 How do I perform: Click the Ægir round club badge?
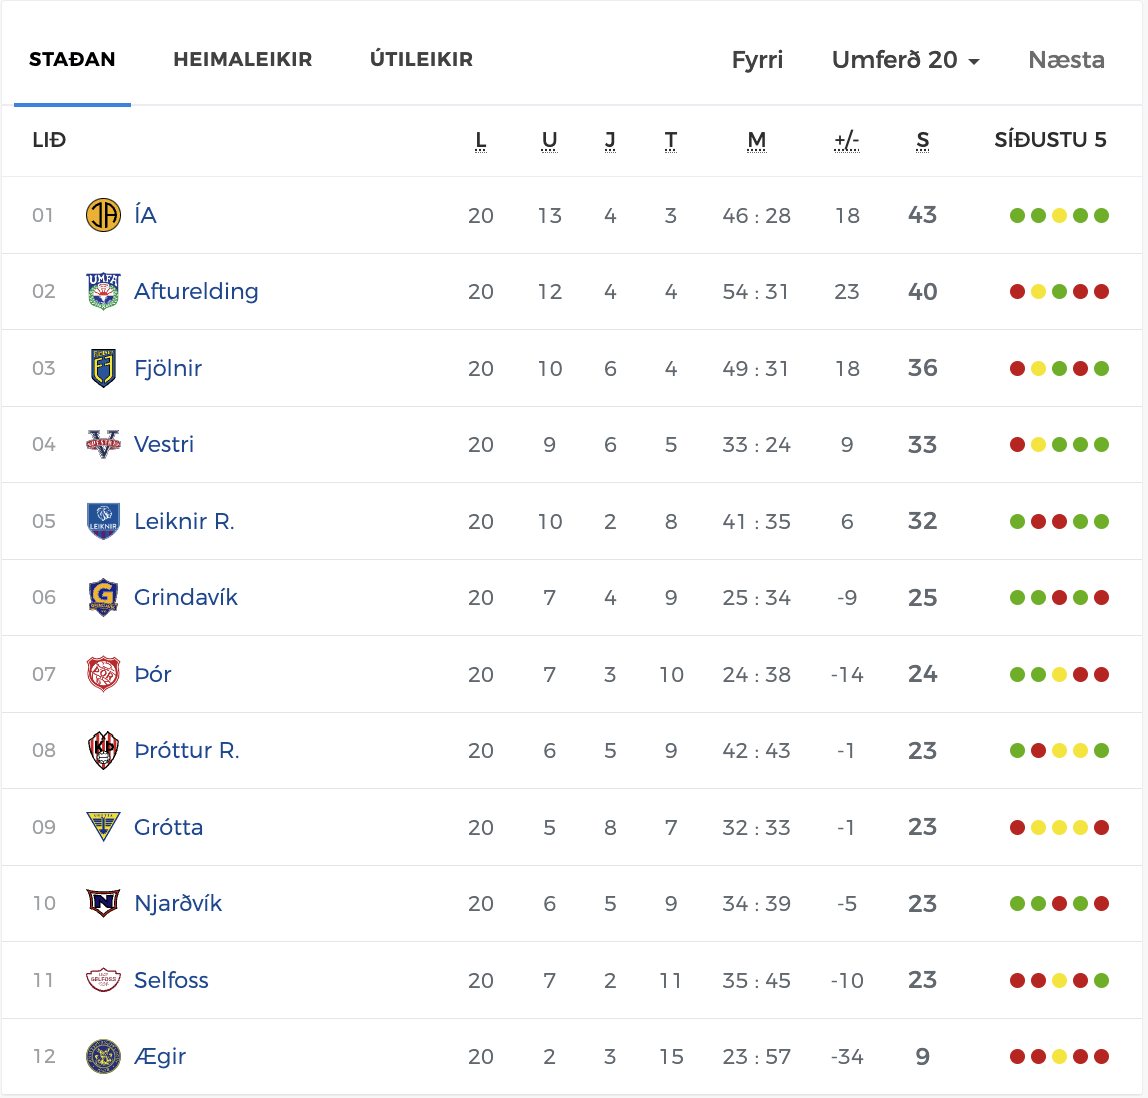(x=103, y=1056)
